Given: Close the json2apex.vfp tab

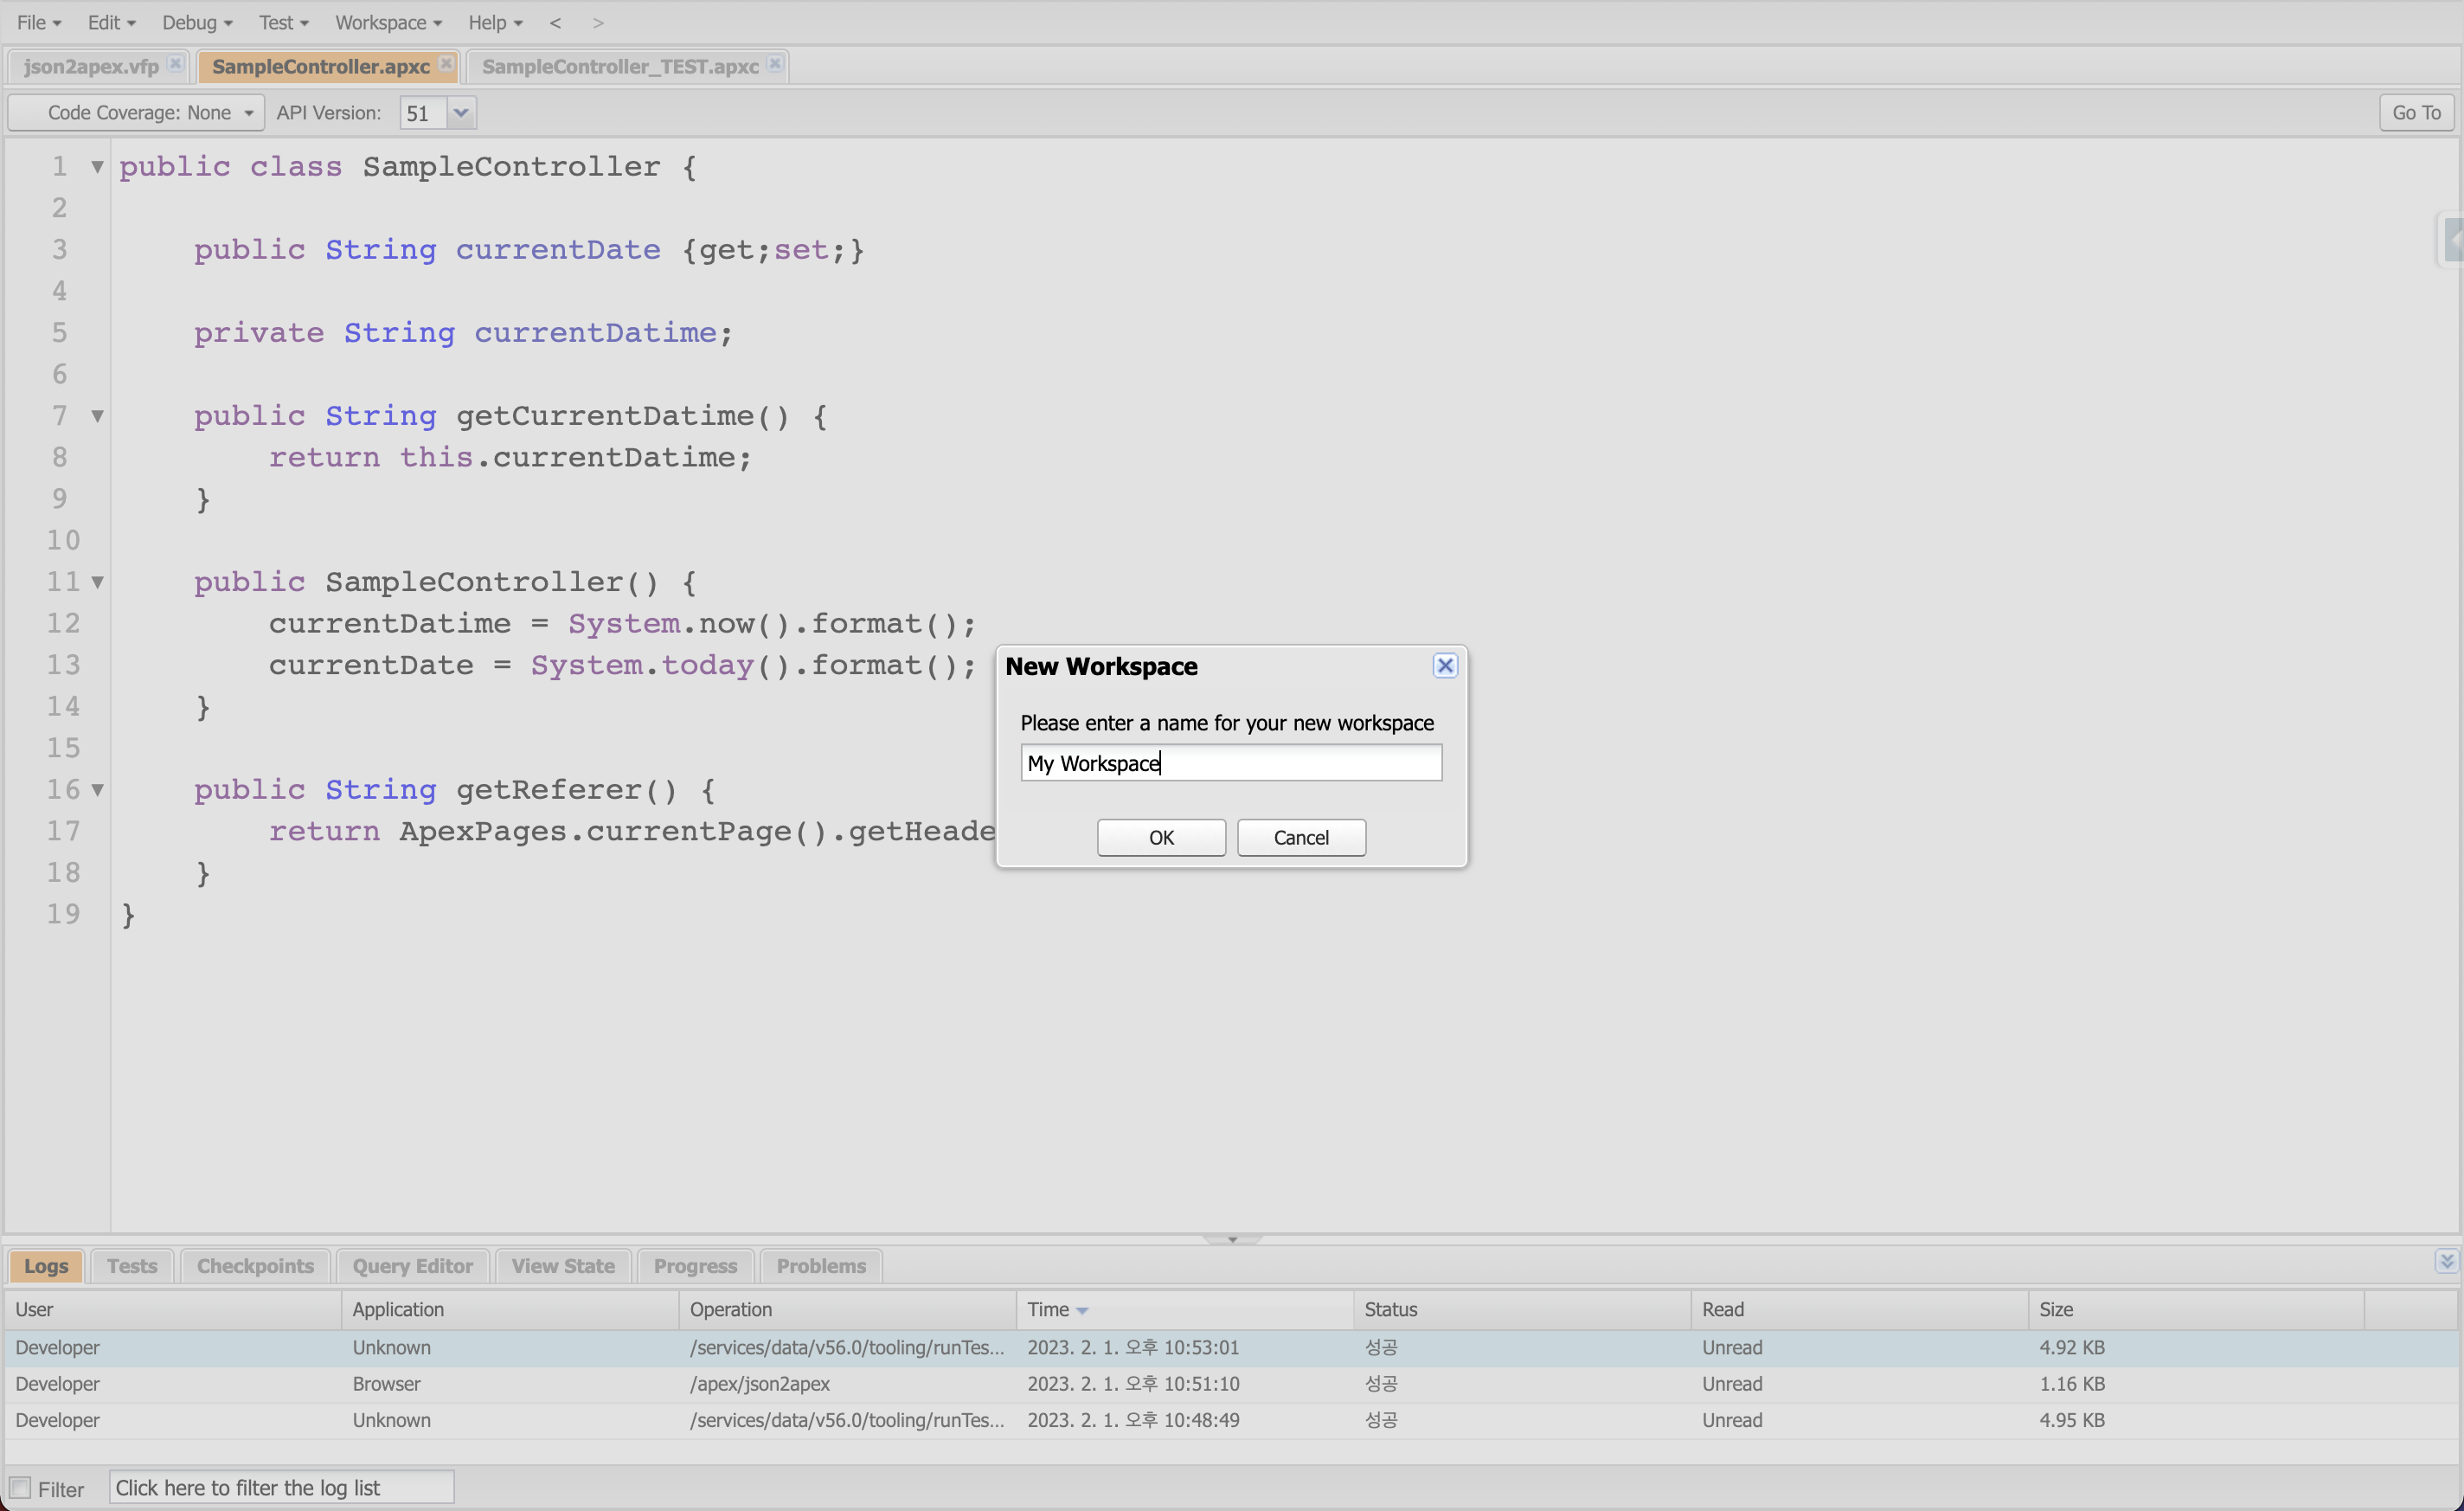Looking at the screenshot, I should click(175, 64).
